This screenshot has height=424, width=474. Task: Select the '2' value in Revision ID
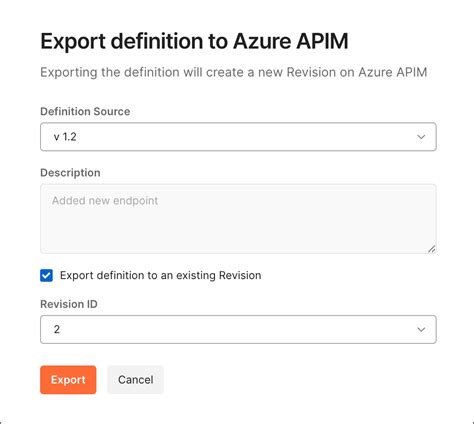click(57, 329)
